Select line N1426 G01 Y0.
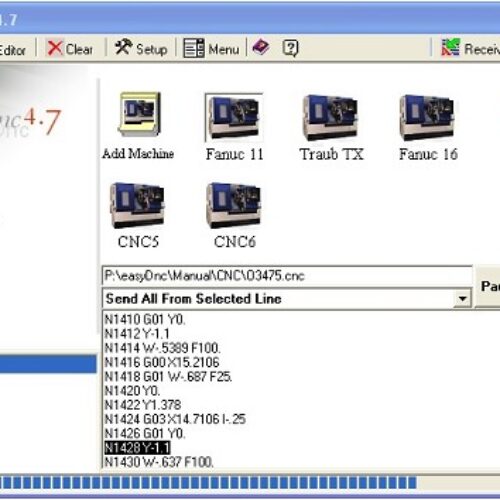The height and width of the screenshot is (500, 500). click(x=145, y=433)
